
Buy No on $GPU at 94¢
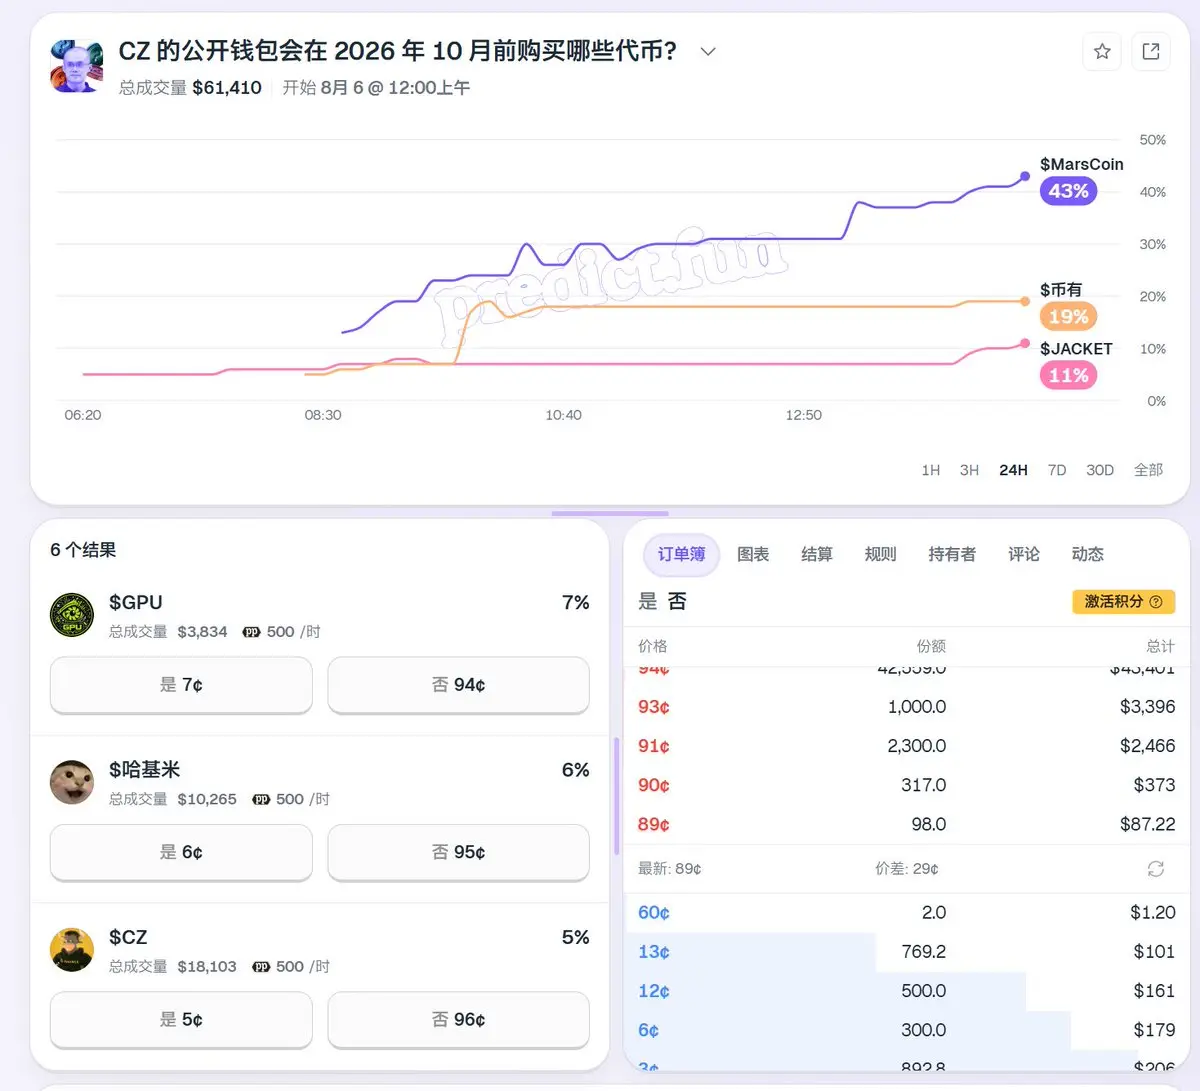[x=458, y=685]
